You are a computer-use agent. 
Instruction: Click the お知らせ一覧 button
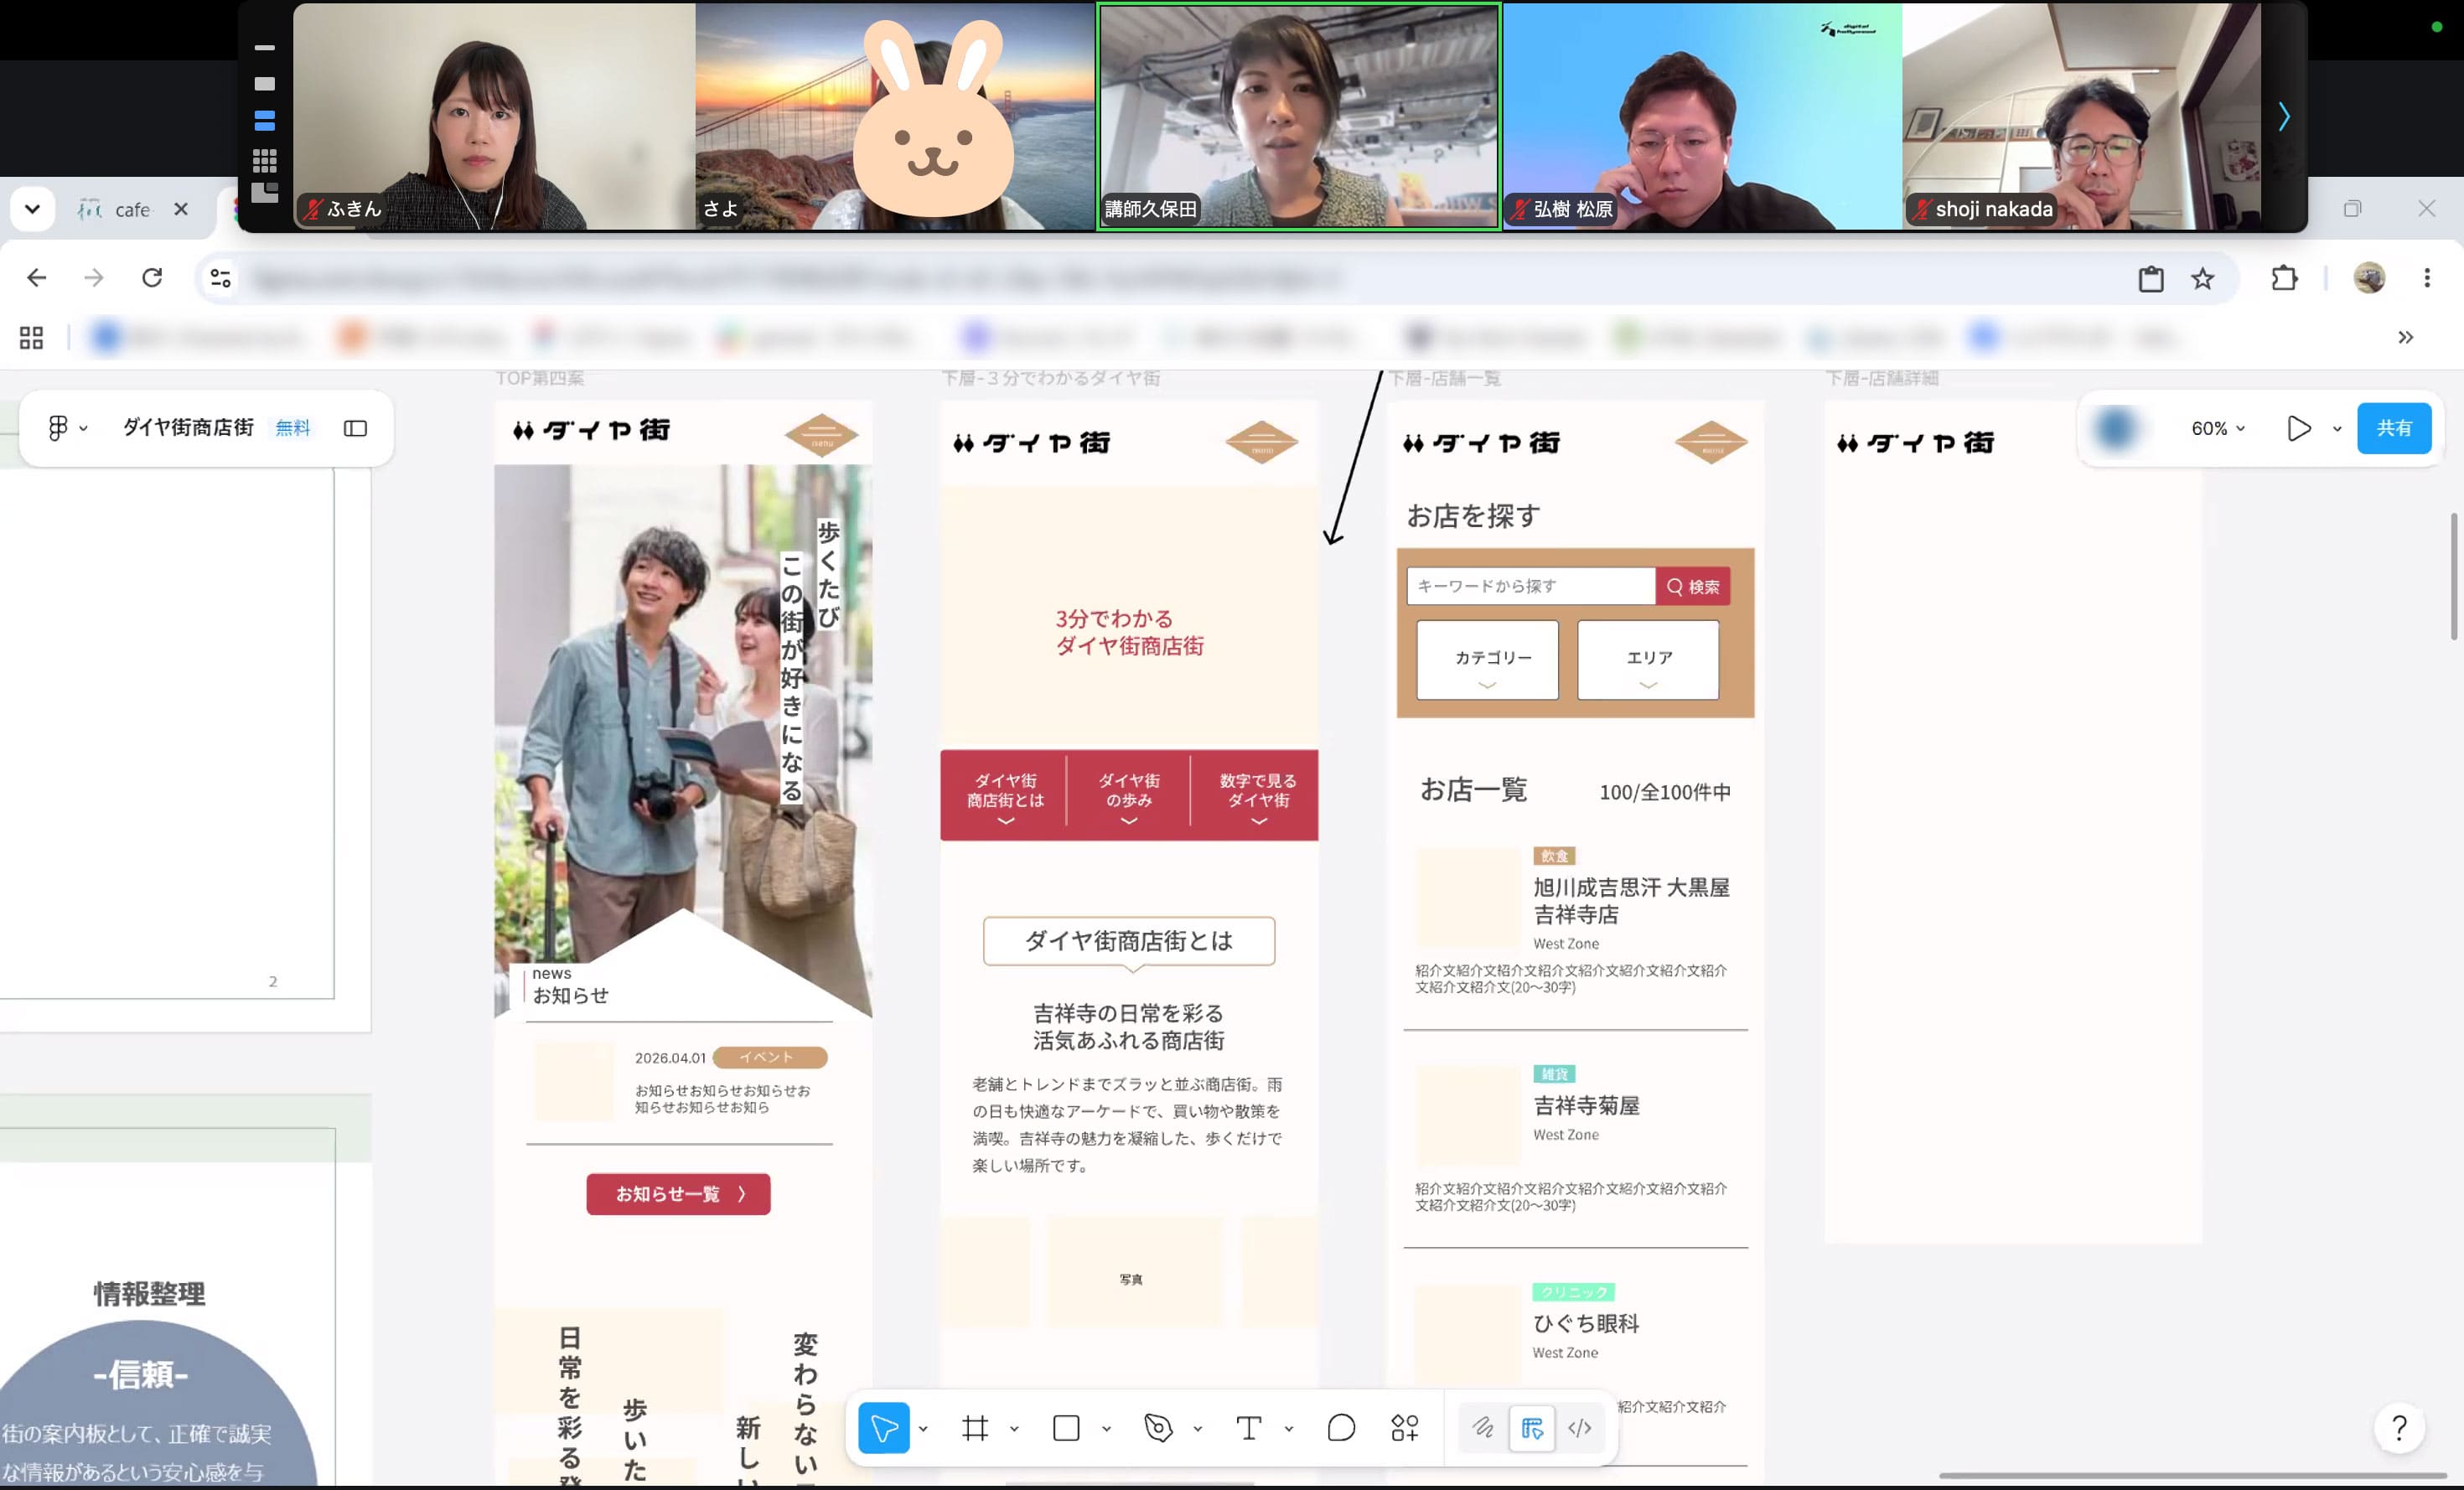tap(678, 1194)
